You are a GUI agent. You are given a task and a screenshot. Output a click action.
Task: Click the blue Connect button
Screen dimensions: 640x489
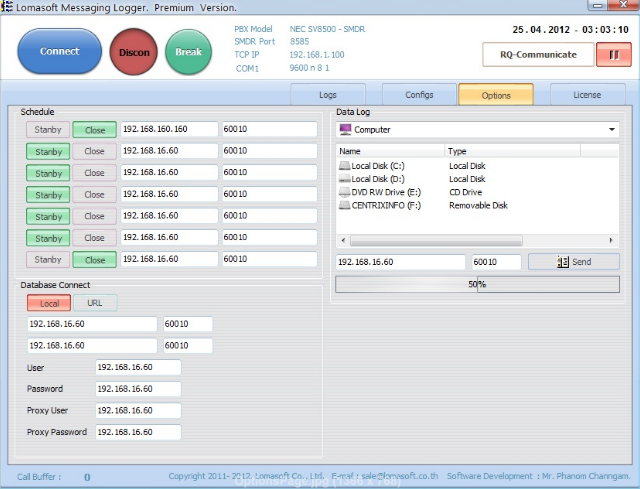pyautogui.click(x=60, y=52)
